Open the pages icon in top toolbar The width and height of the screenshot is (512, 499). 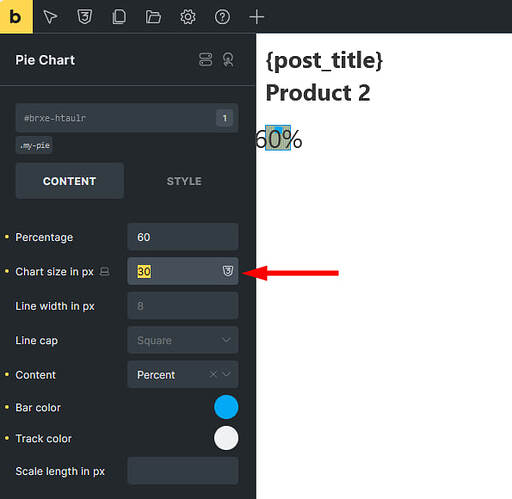[119, 17]
